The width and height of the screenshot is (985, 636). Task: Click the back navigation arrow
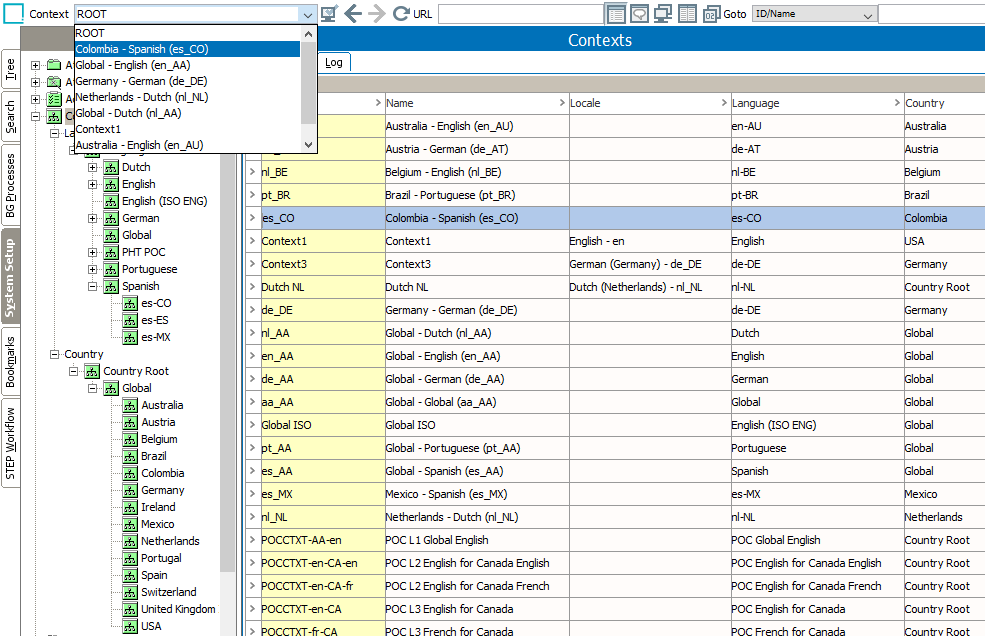click(x=353, y=14)
